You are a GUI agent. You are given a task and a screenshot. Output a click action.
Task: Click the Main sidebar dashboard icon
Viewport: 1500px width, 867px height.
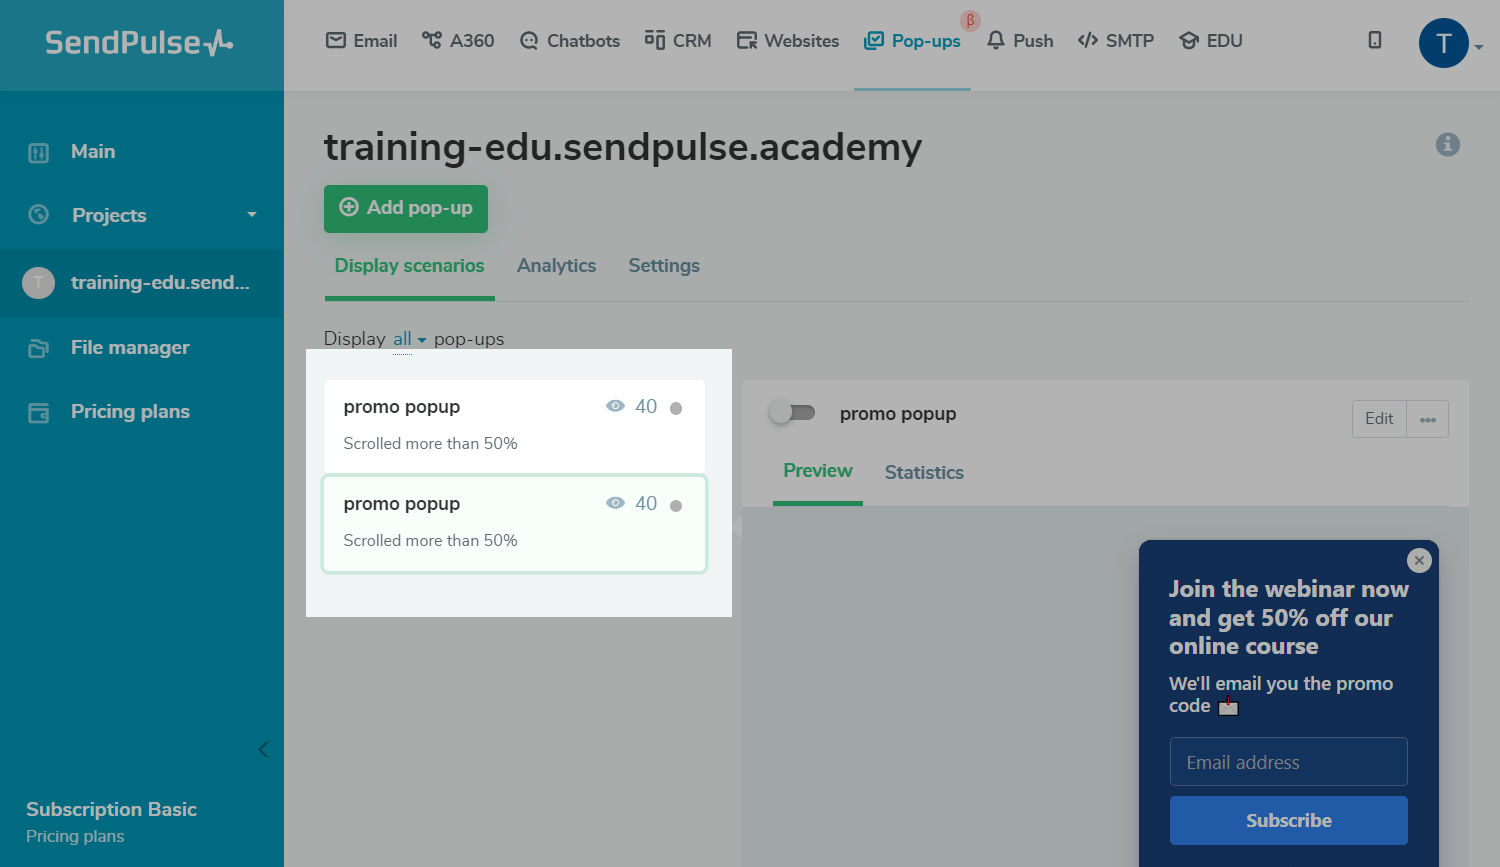coord(39,153)
